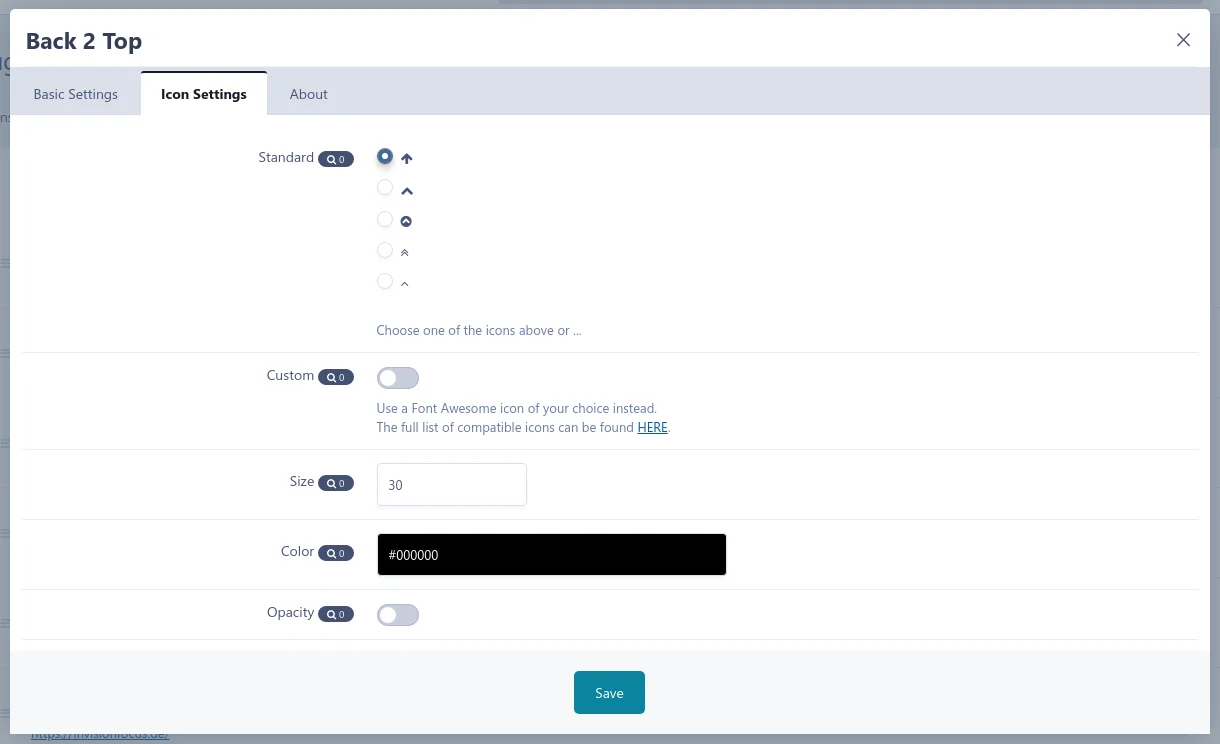
Task: Open the About tab
Action: [x=308, y=94]
